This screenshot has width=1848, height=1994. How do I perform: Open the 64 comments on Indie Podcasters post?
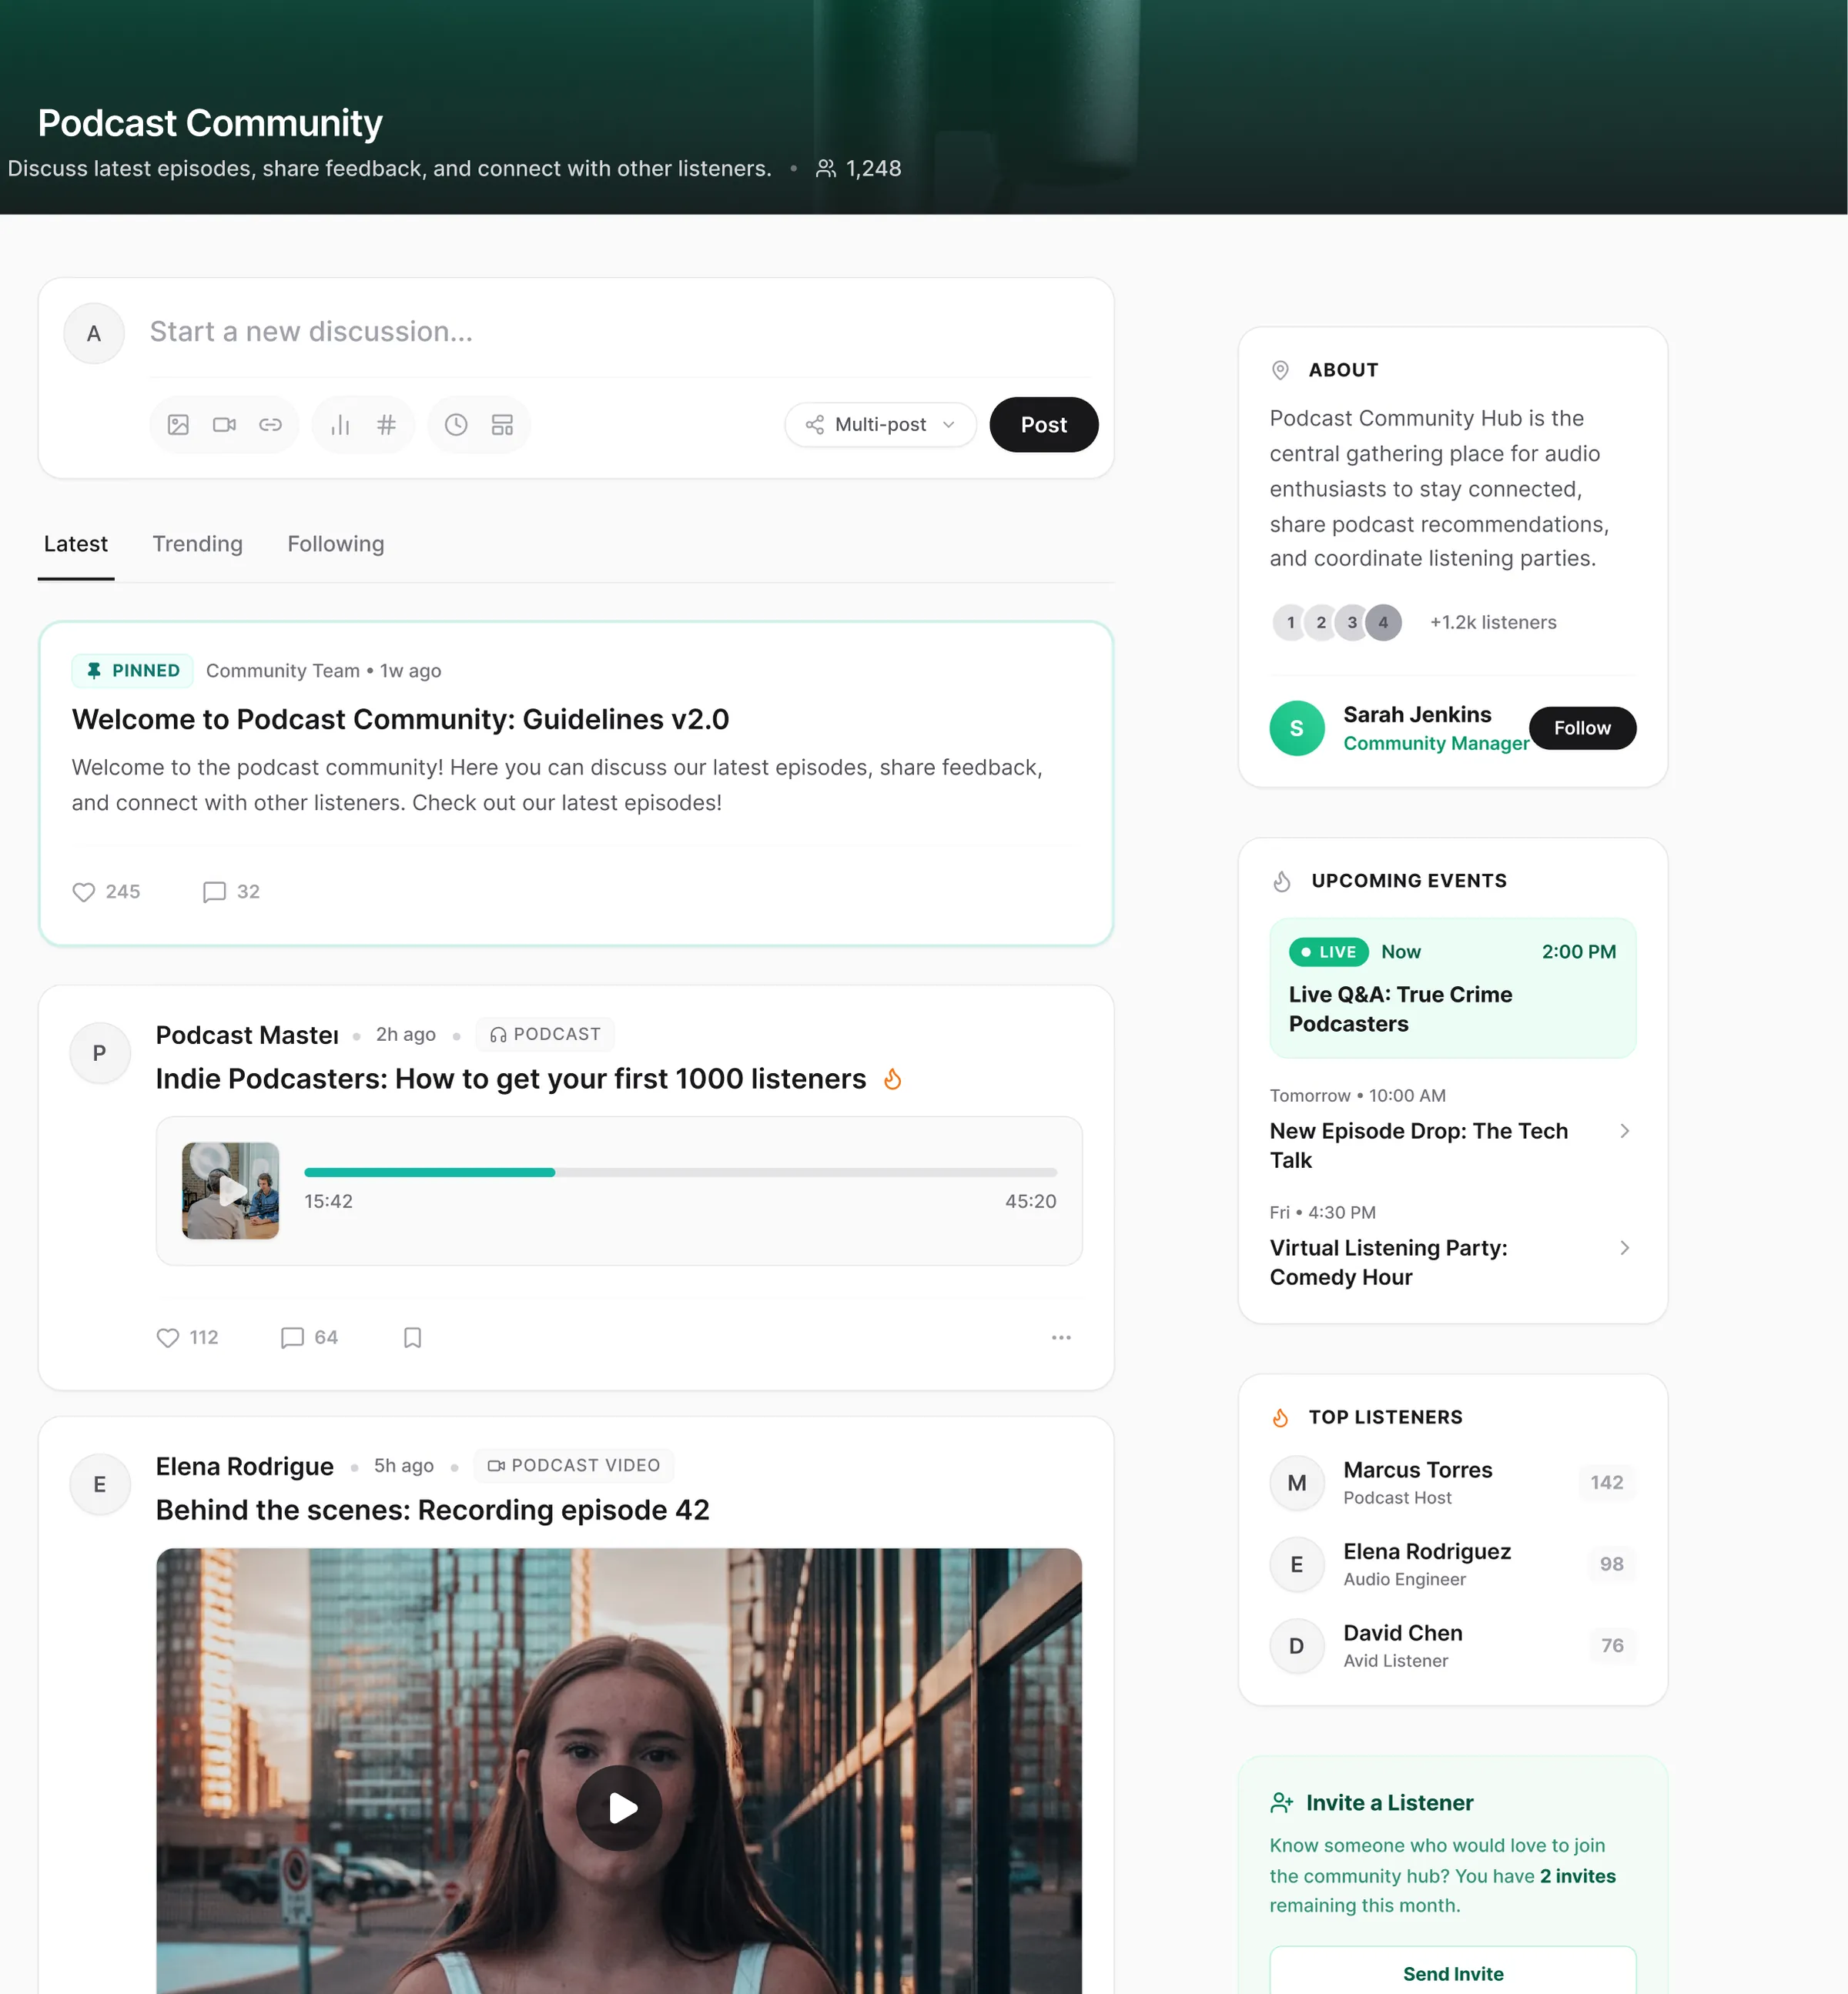pyautogui.click(x=309, y=1338)
